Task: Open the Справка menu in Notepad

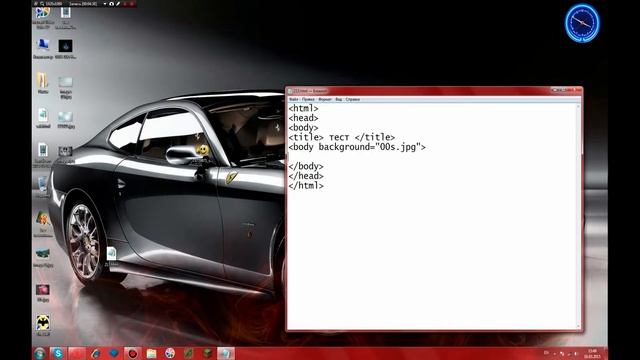Action: click(353, 100)
